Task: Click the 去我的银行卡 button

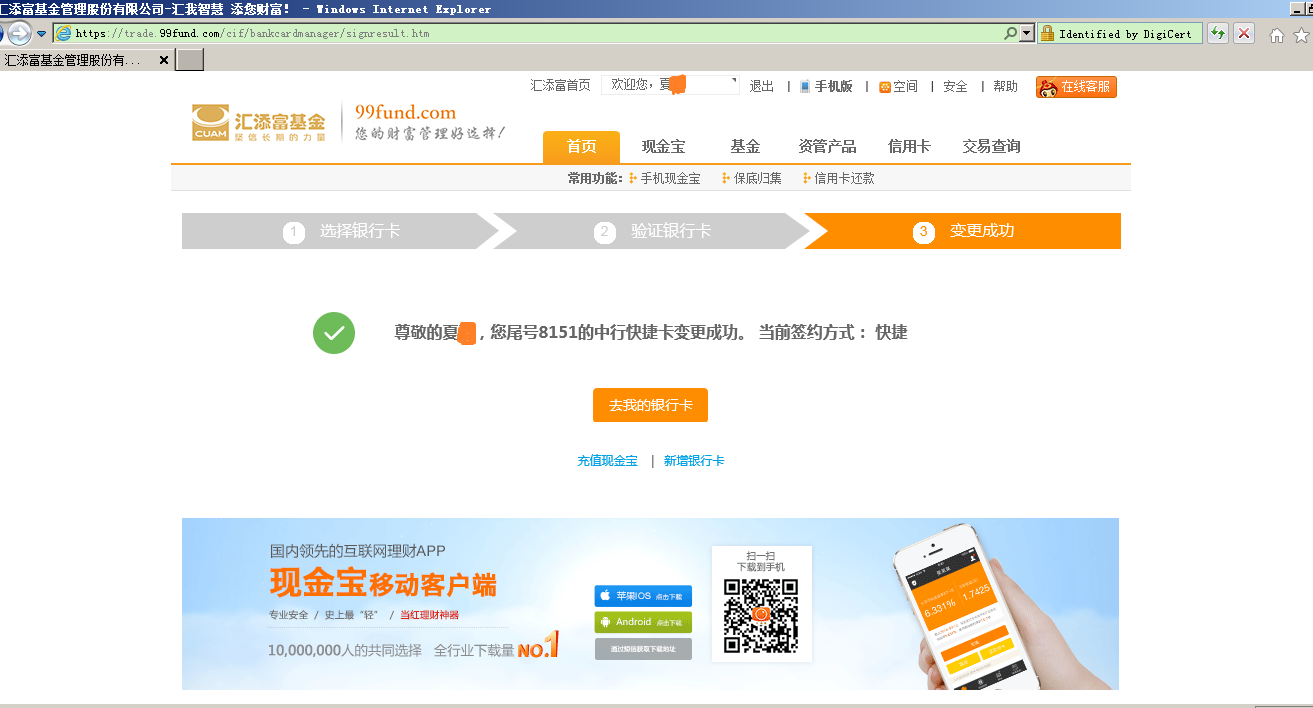Action: [650, 405]
